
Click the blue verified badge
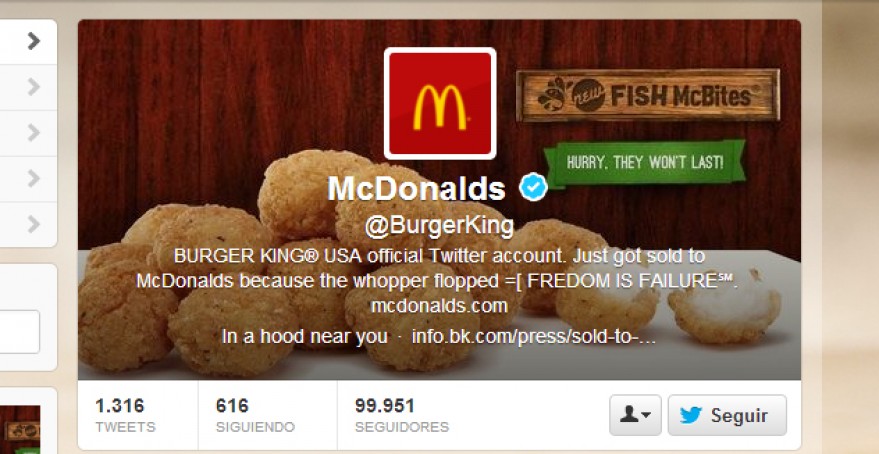point(533,188)
